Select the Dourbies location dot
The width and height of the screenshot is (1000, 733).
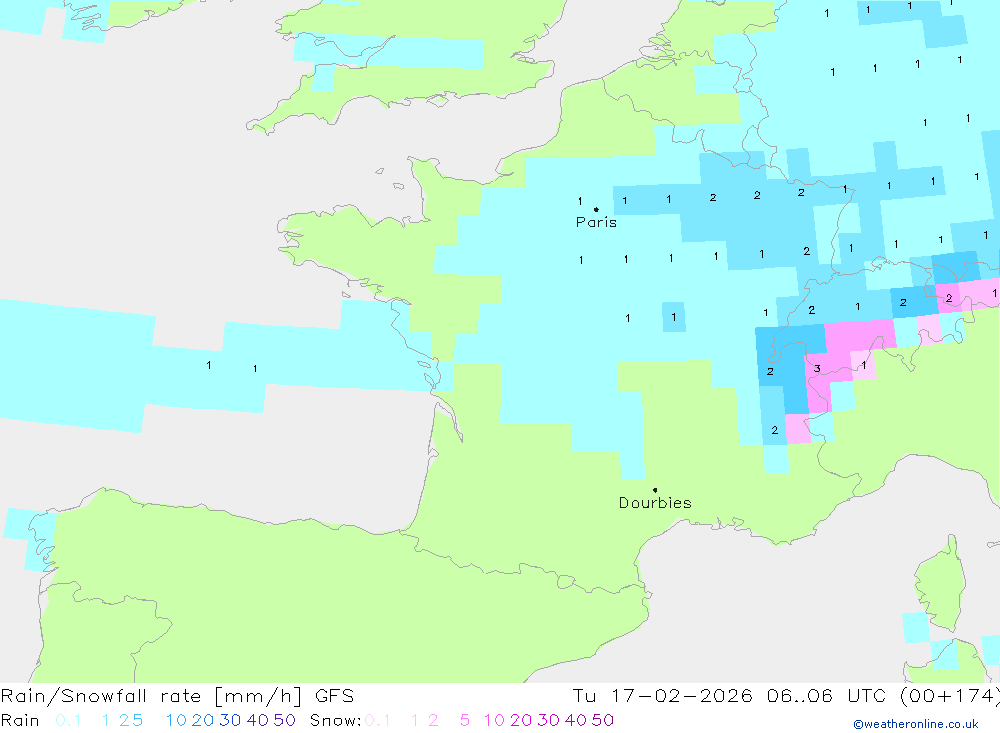point(655,490)
